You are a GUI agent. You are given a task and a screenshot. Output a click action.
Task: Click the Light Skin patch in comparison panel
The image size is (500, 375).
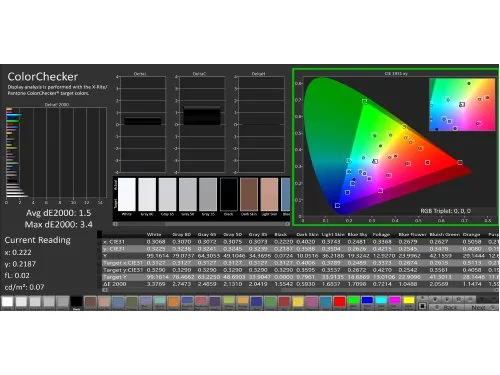(269, 194)
